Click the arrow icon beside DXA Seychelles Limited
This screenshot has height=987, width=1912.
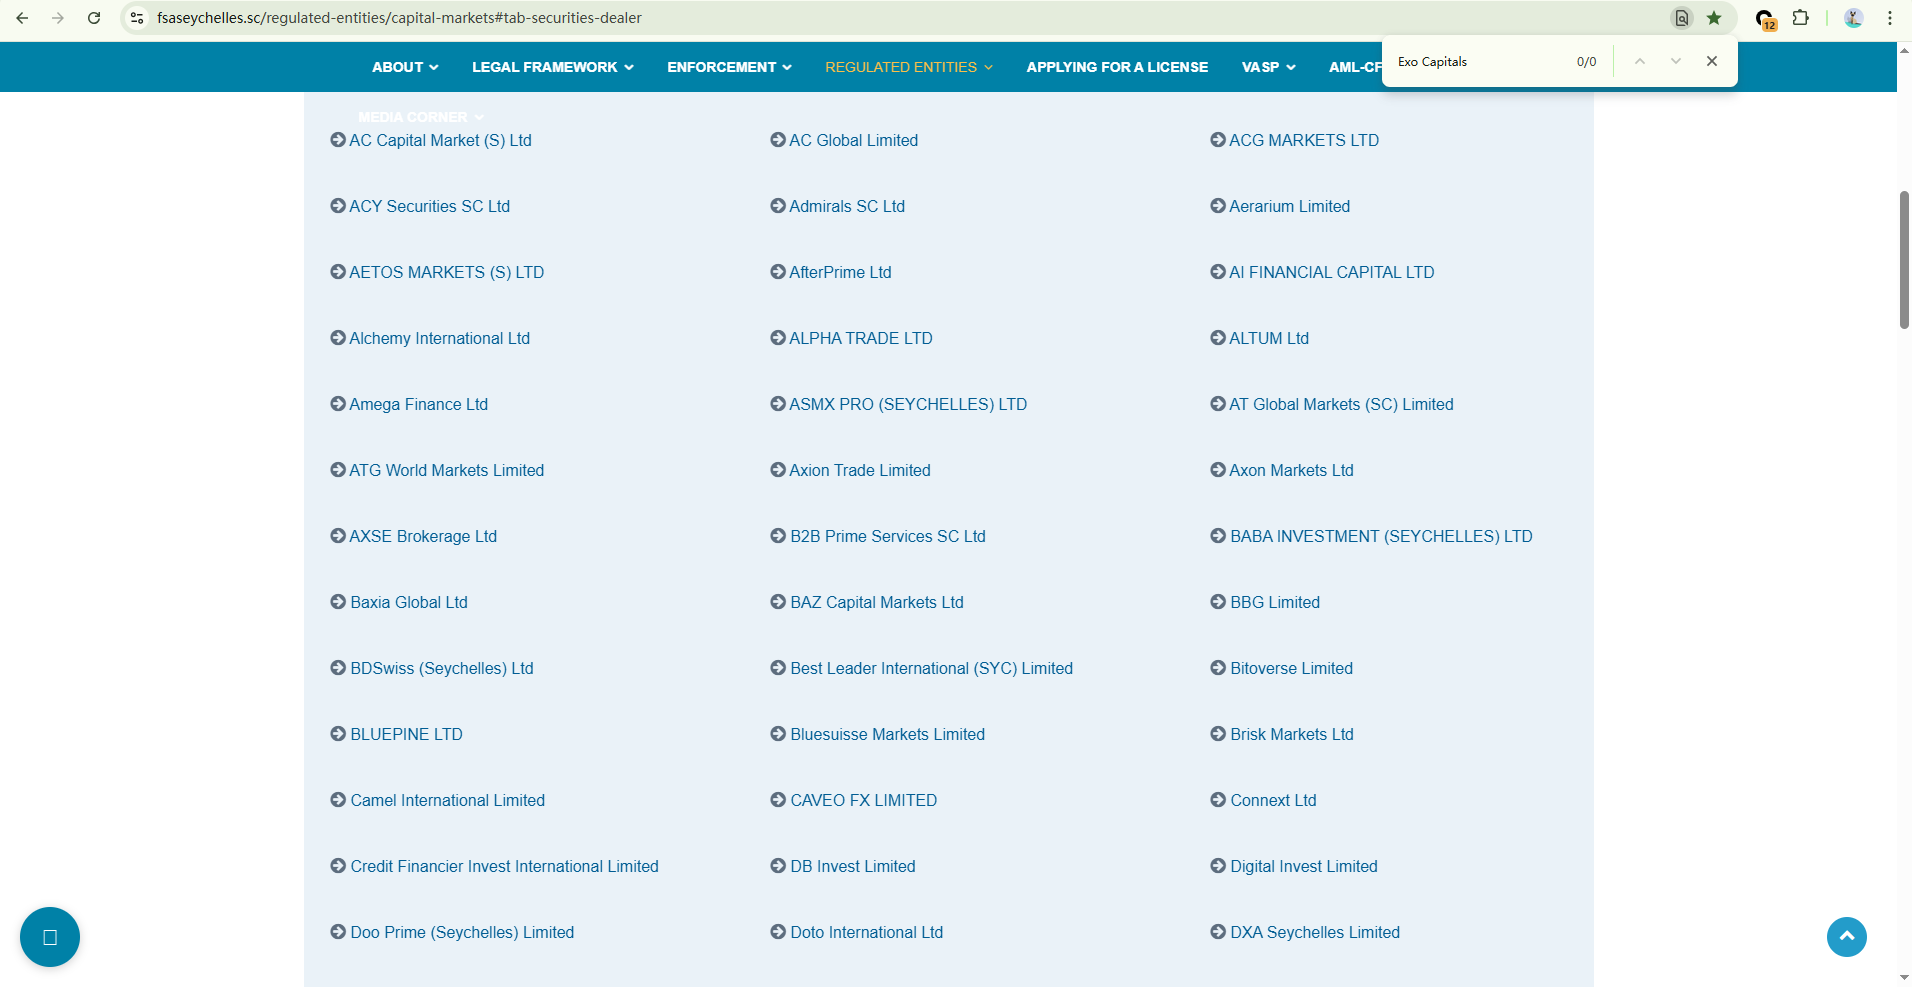pos(1218,932)
